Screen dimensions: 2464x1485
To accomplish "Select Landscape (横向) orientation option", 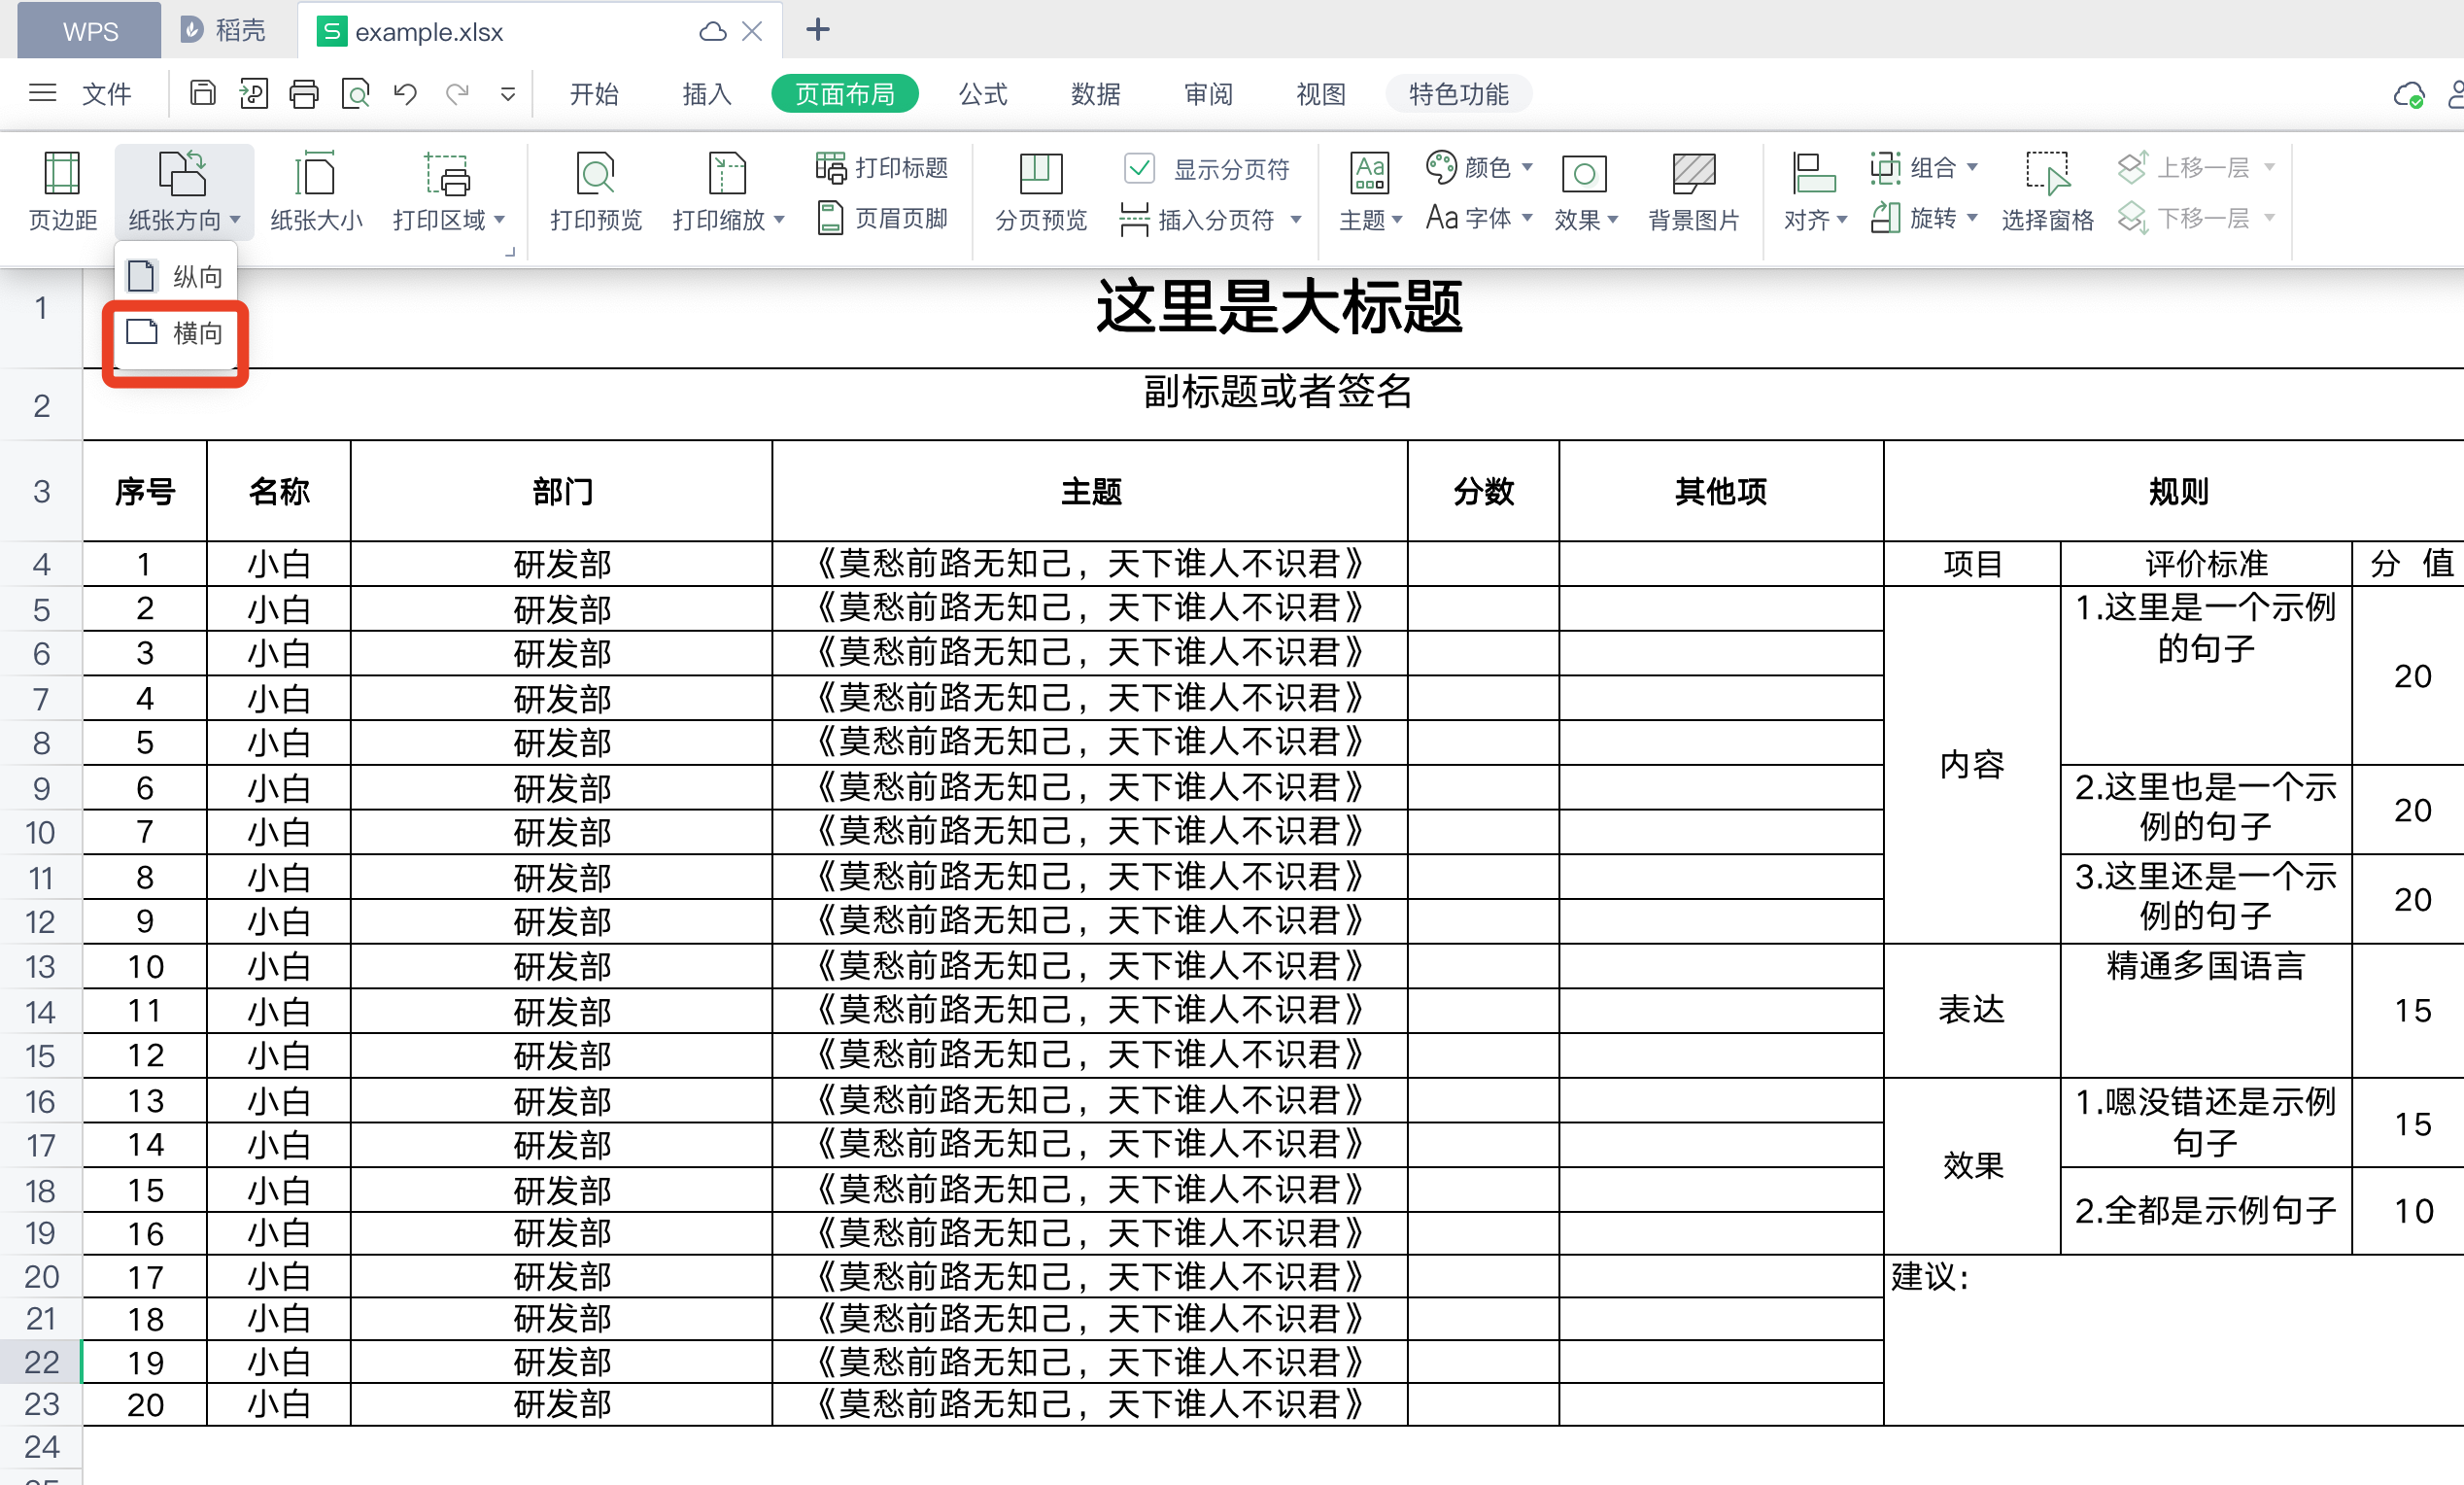I will point(176,333).
